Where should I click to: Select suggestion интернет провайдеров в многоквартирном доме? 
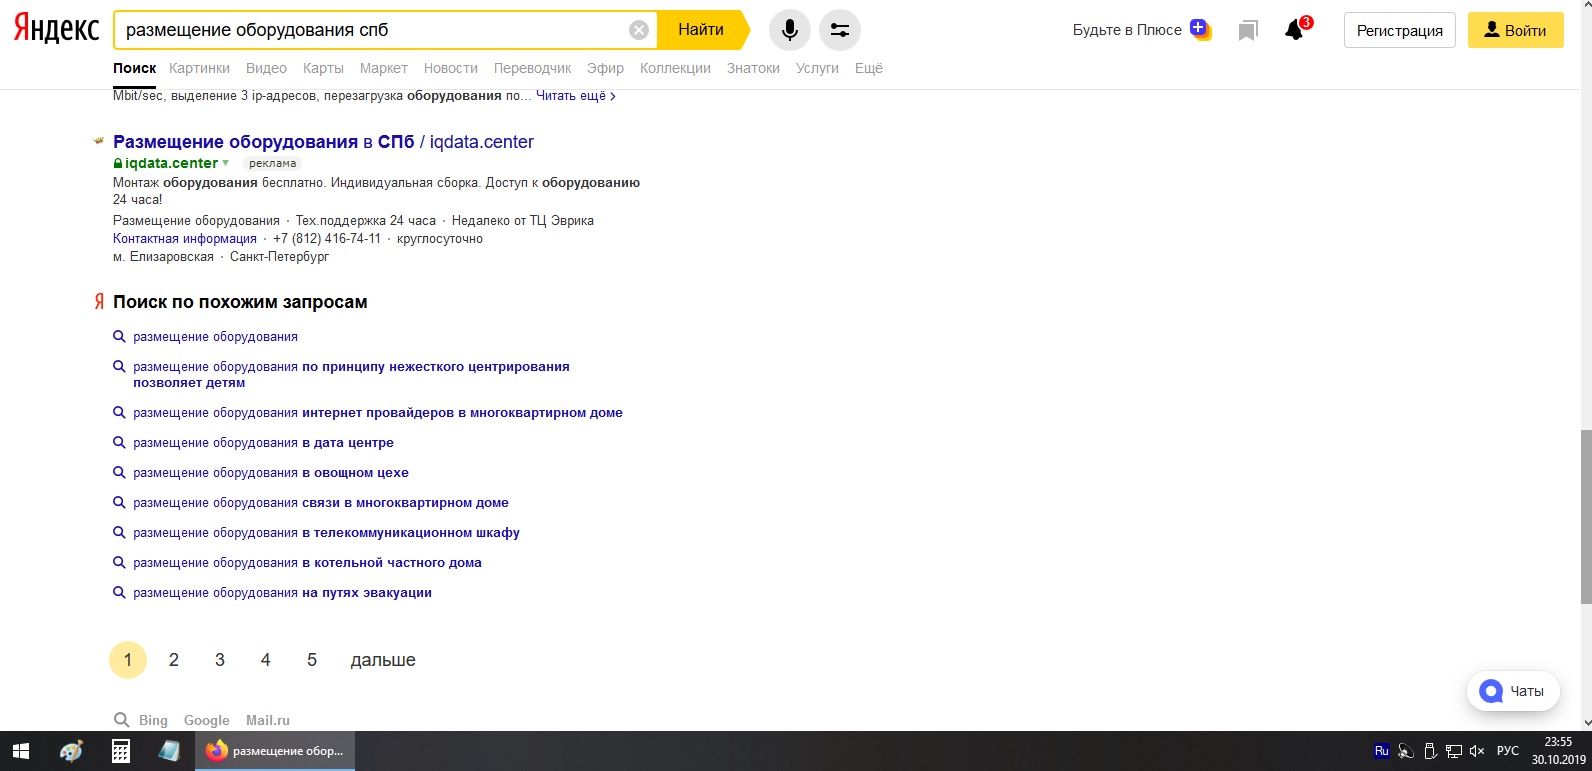point(378,413)
